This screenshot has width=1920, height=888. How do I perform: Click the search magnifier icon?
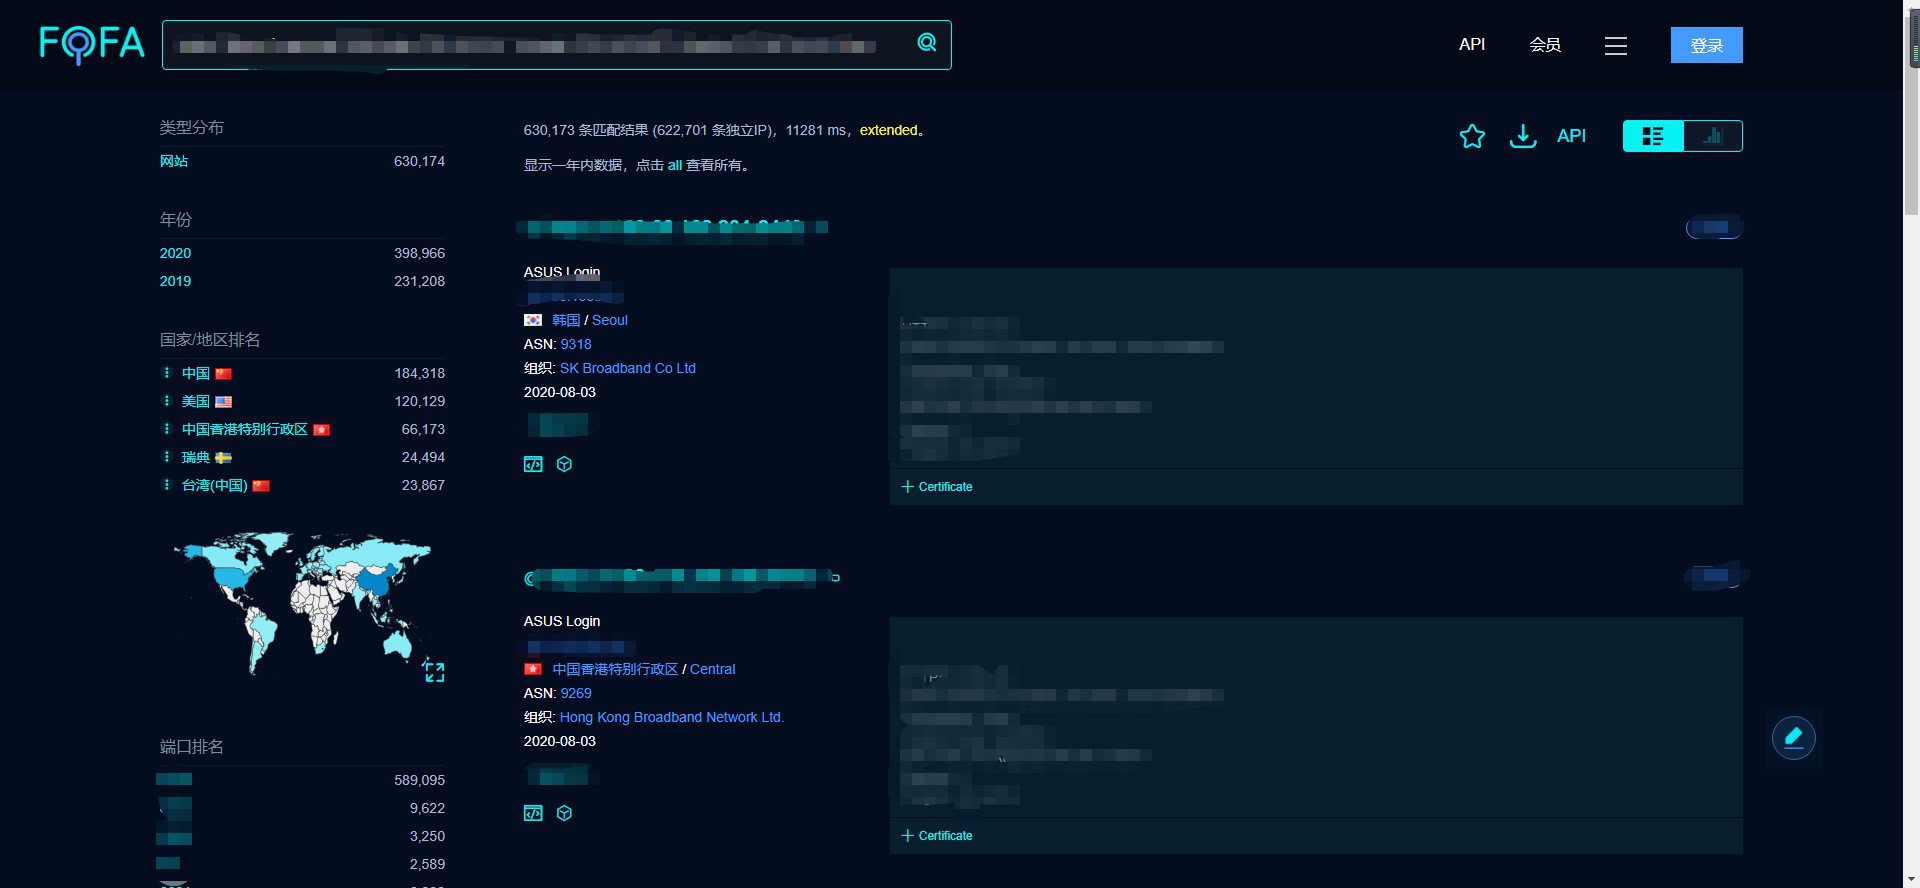[927, 43]
